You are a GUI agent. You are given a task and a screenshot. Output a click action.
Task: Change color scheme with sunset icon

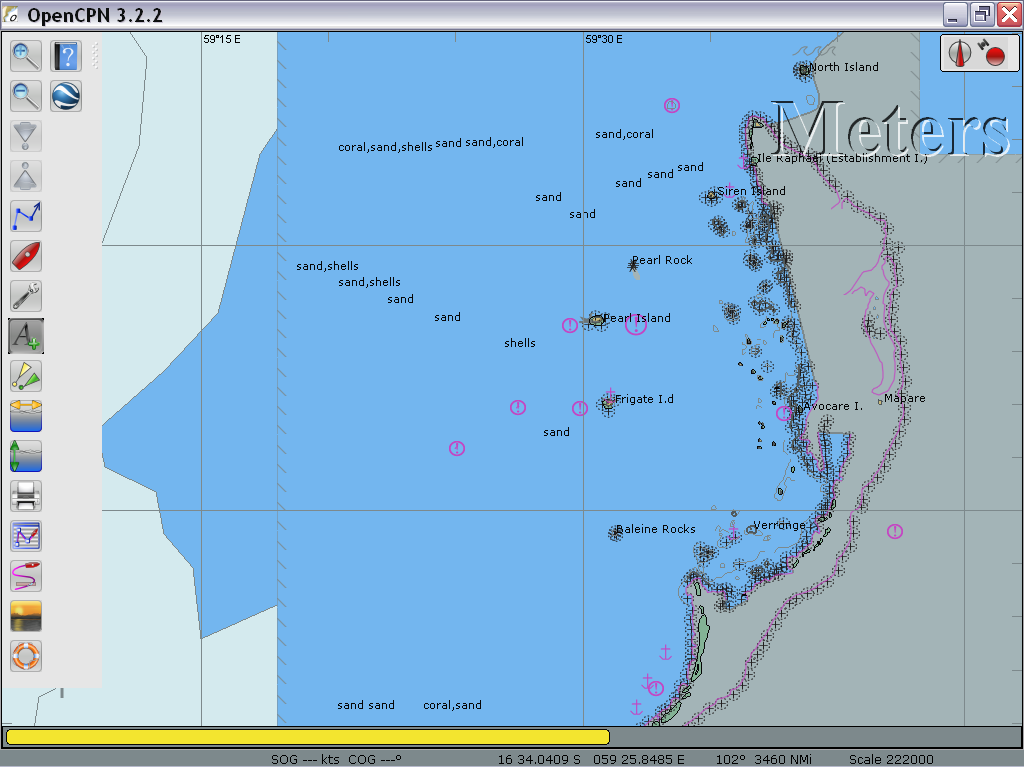coord(26,616)
